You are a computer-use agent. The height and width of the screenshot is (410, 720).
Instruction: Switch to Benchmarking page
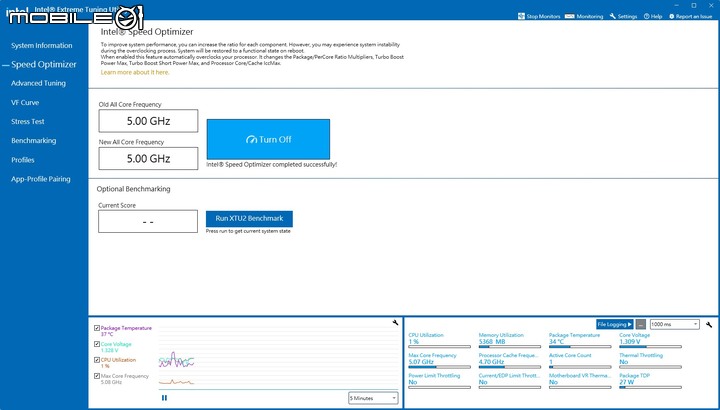[x=34, y=140]
